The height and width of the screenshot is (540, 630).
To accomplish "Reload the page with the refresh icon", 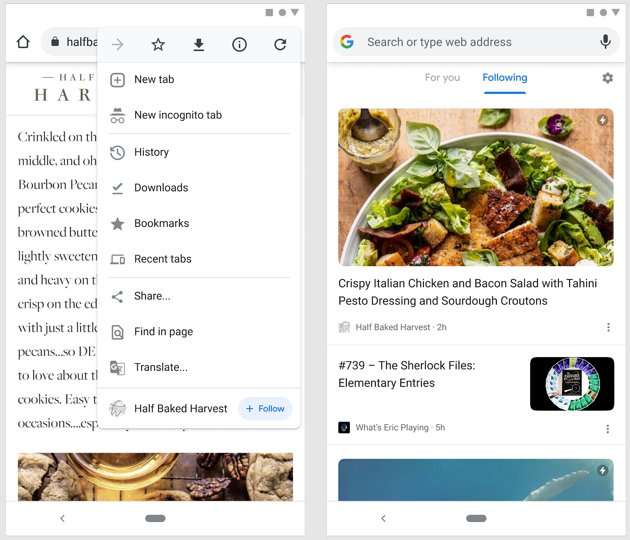I will coord(280,44).
